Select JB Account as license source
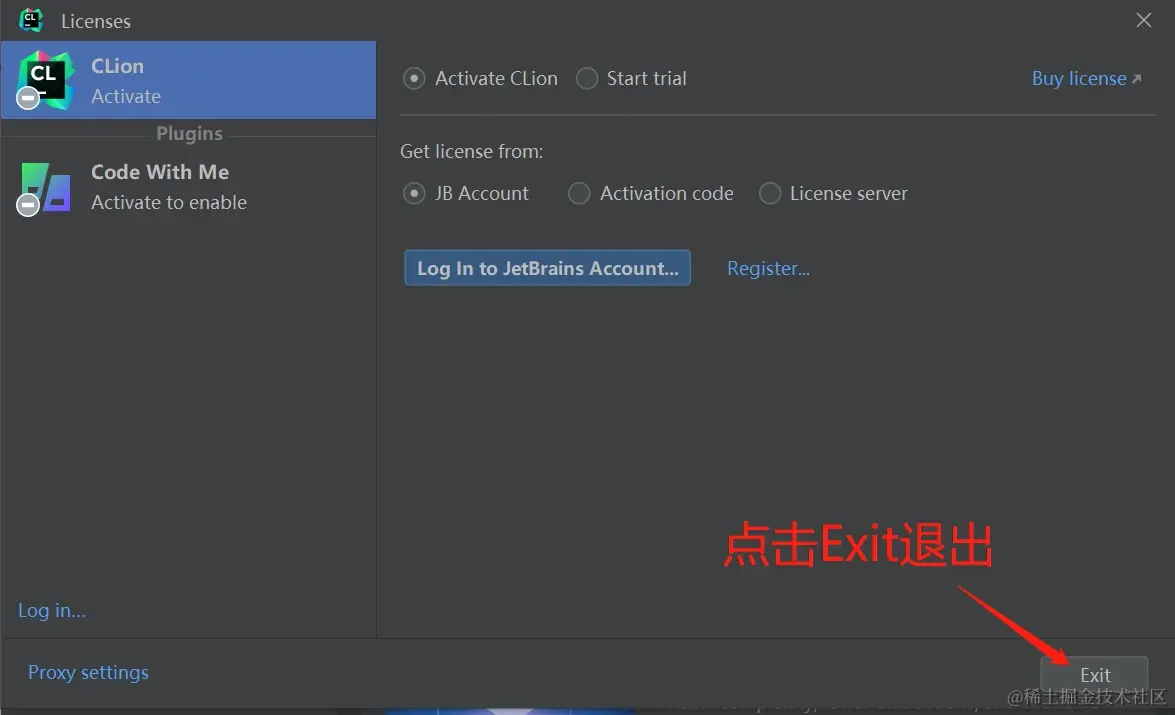 click(465, 193)
